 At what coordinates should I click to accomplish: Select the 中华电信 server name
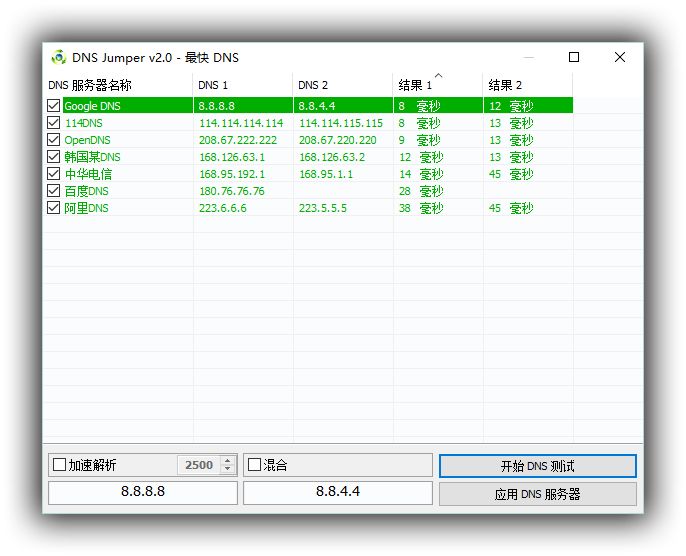pos(88,174)
